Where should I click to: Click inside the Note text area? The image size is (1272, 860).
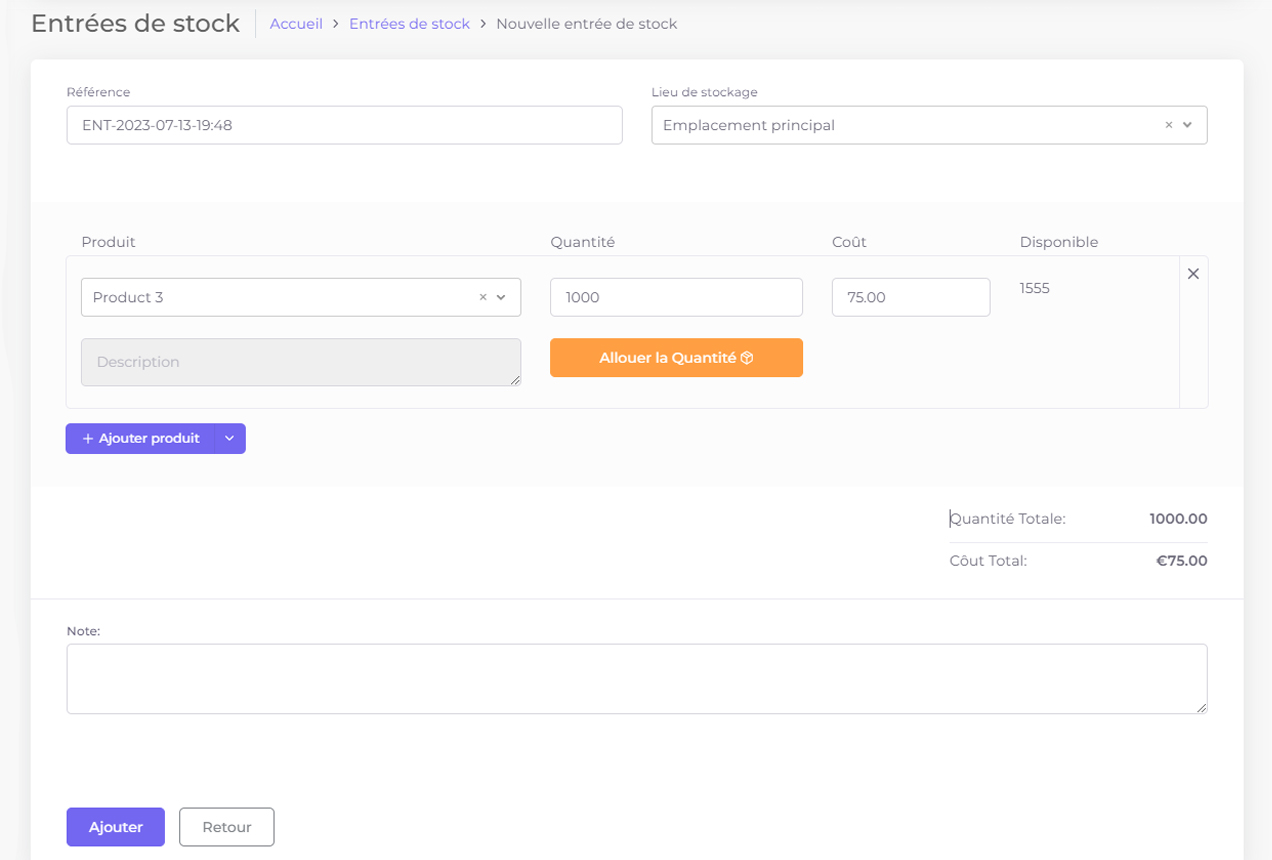tap(636, 679)
